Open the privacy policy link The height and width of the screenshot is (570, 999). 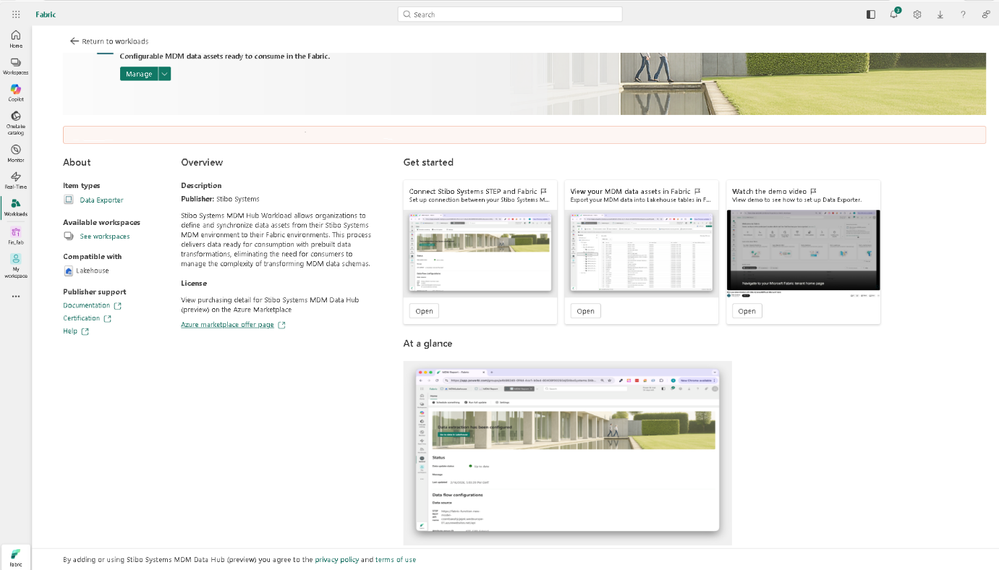point(337,560)
